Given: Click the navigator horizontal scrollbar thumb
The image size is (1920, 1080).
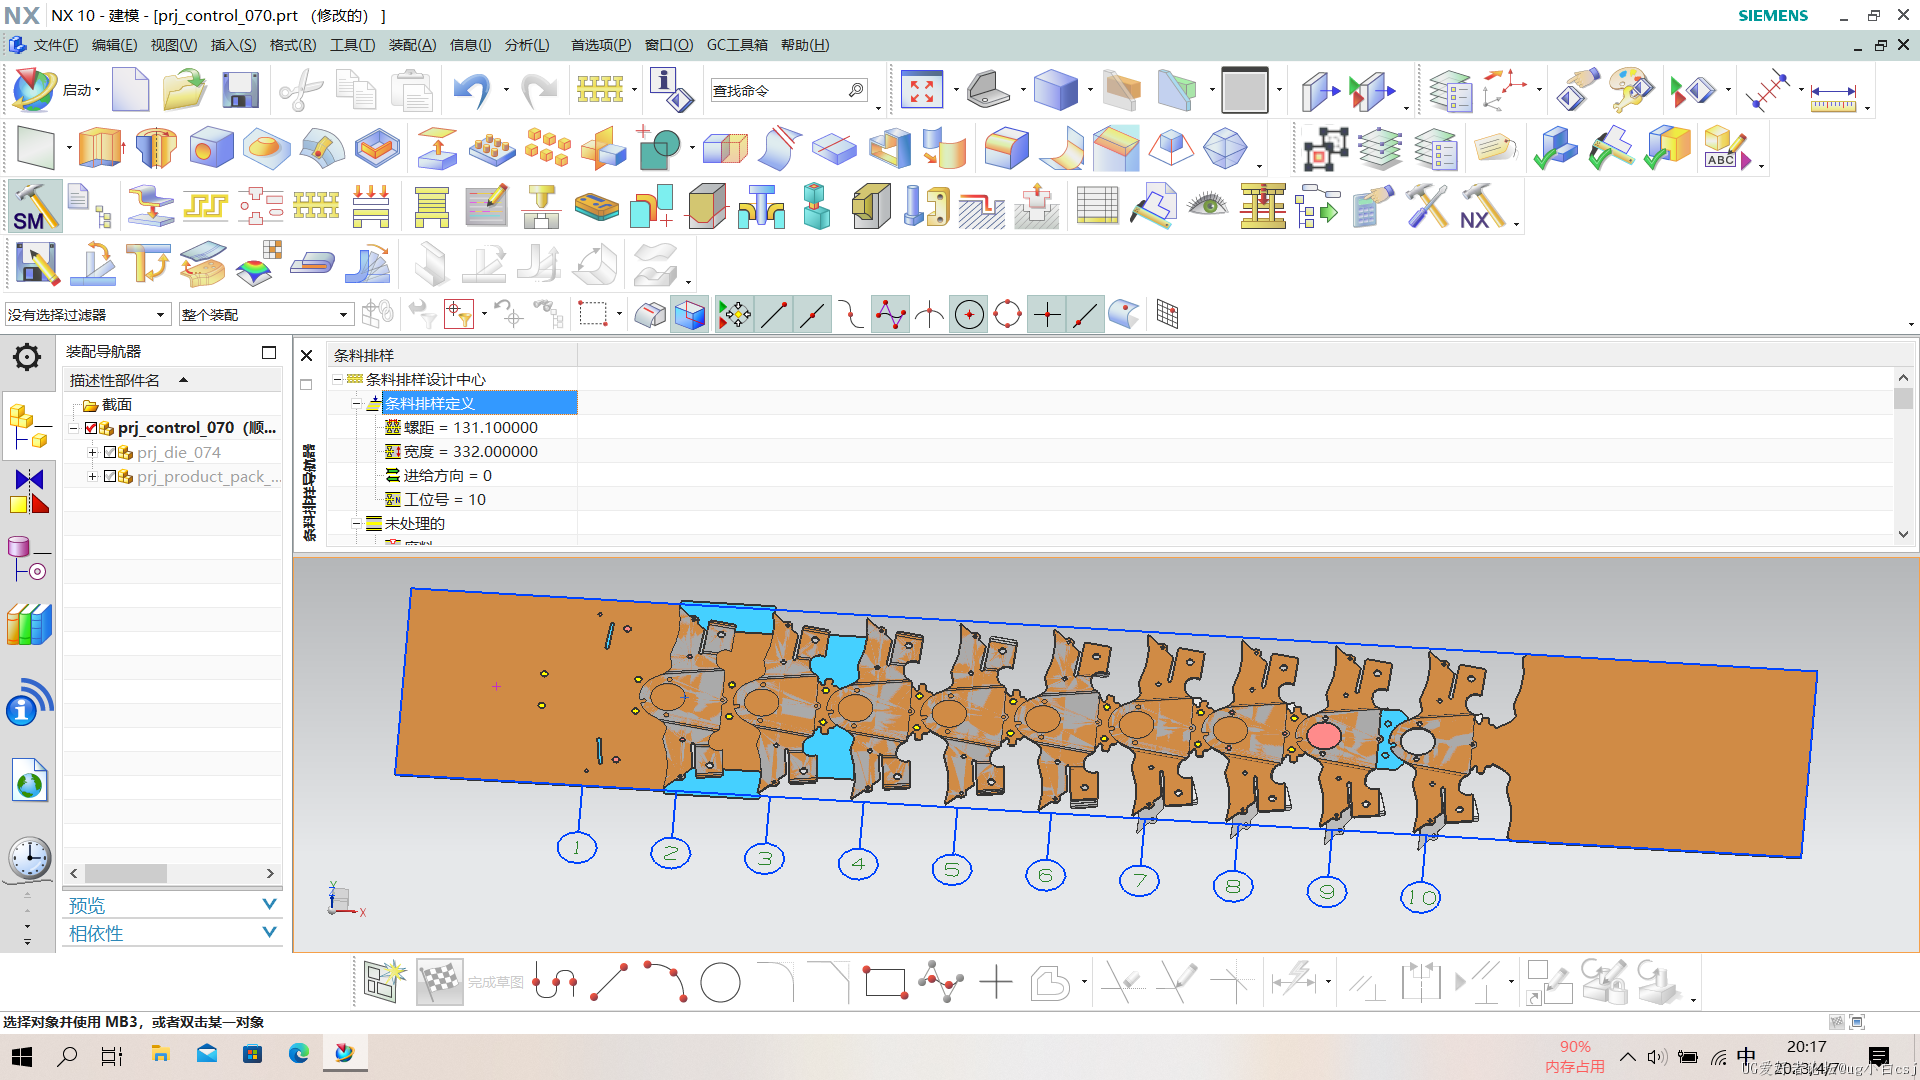Looking at the screenshot, I should (126, 873).
